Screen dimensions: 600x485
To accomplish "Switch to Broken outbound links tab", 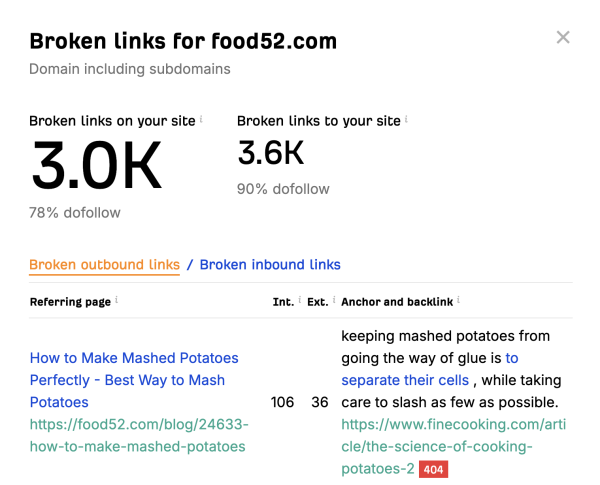I will click(x=104, y=265).
